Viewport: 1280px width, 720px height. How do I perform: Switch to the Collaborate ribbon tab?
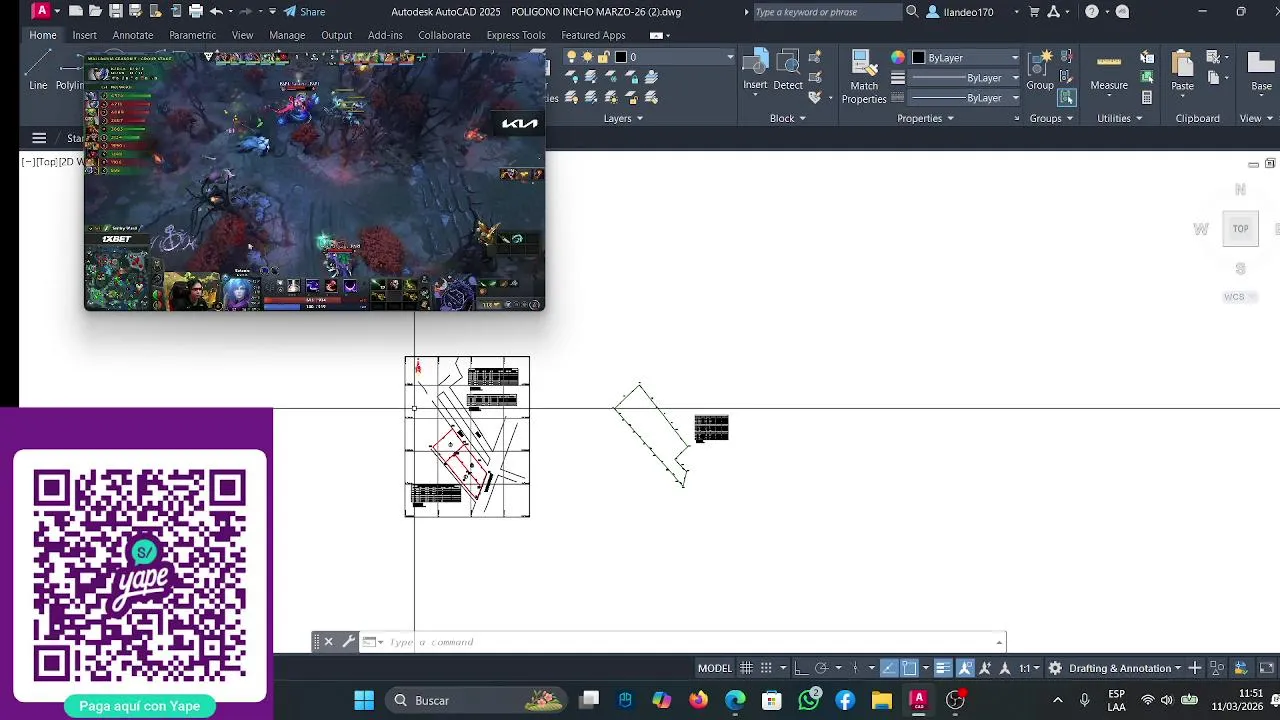click(444, 35)
